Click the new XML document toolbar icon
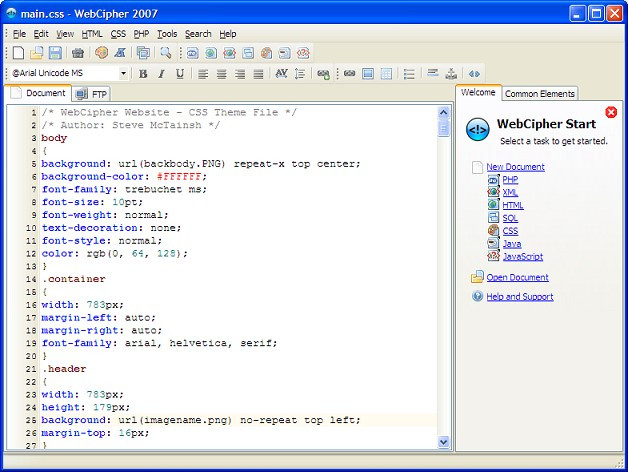 [x=229, y=53]
